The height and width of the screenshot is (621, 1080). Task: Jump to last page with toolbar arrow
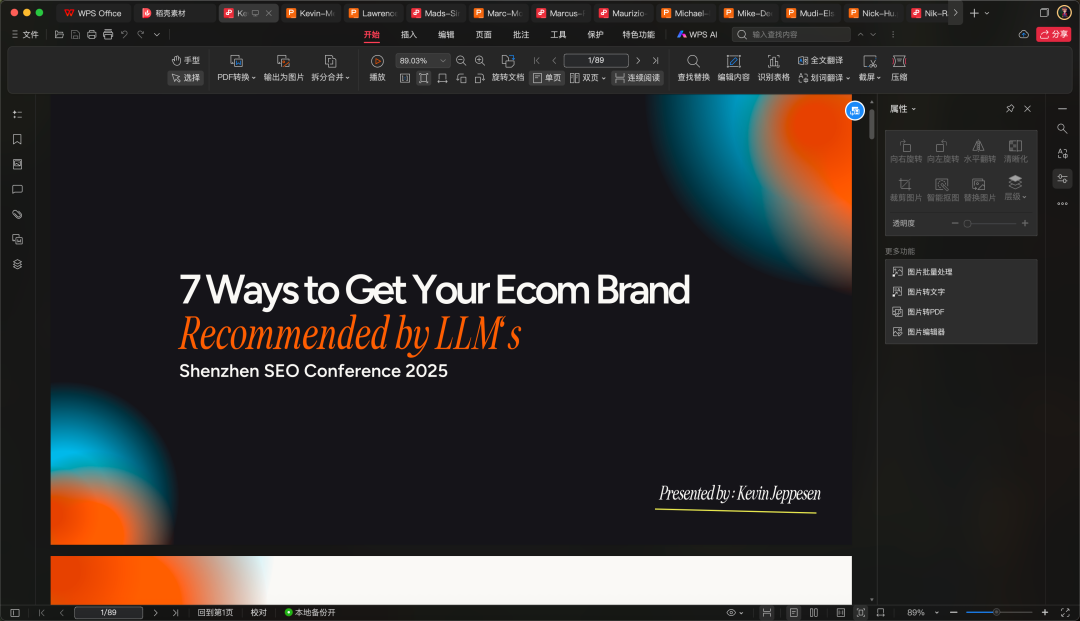[x=655, y=61]
